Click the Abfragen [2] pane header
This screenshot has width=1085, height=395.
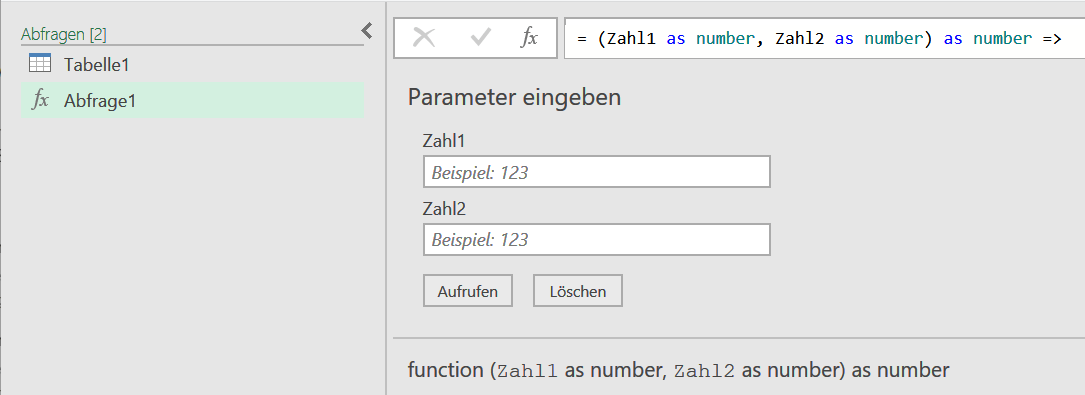tap(64, 34)
